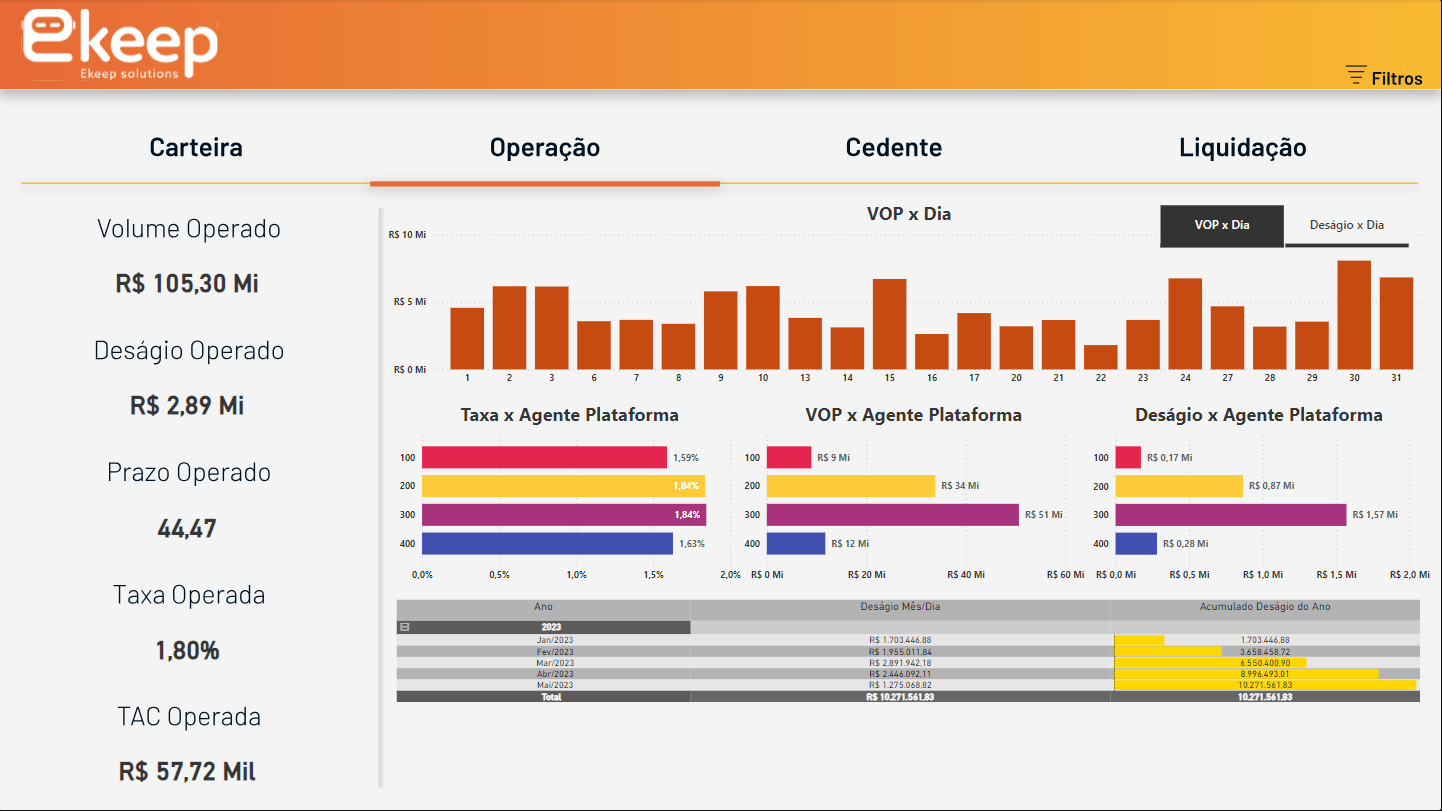Go to the Liquidação tab
Viewport: 1442px width, 811px height.
pos(1243,148)
